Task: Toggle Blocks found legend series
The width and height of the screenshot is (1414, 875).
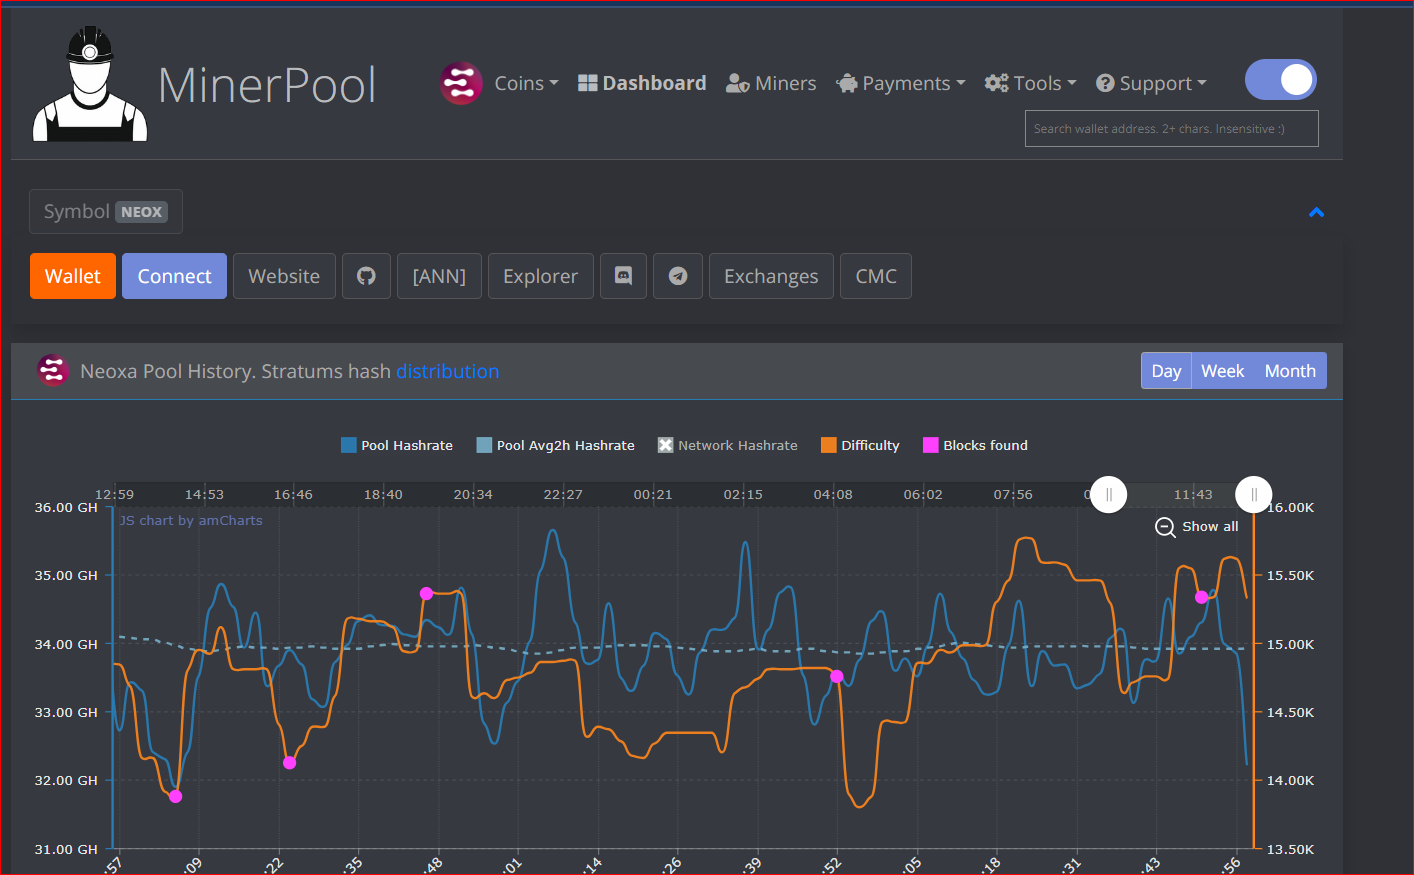Action: (975, 445)
